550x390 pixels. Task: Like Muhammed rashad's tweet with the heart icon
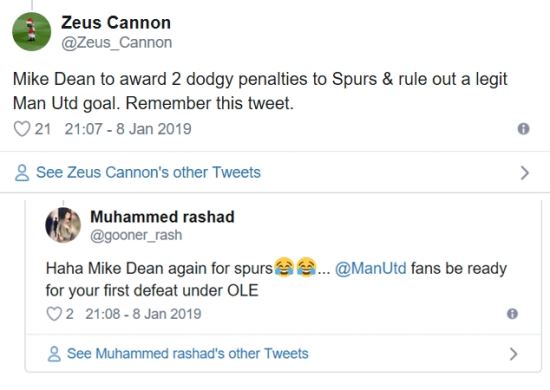pos(54,314)
